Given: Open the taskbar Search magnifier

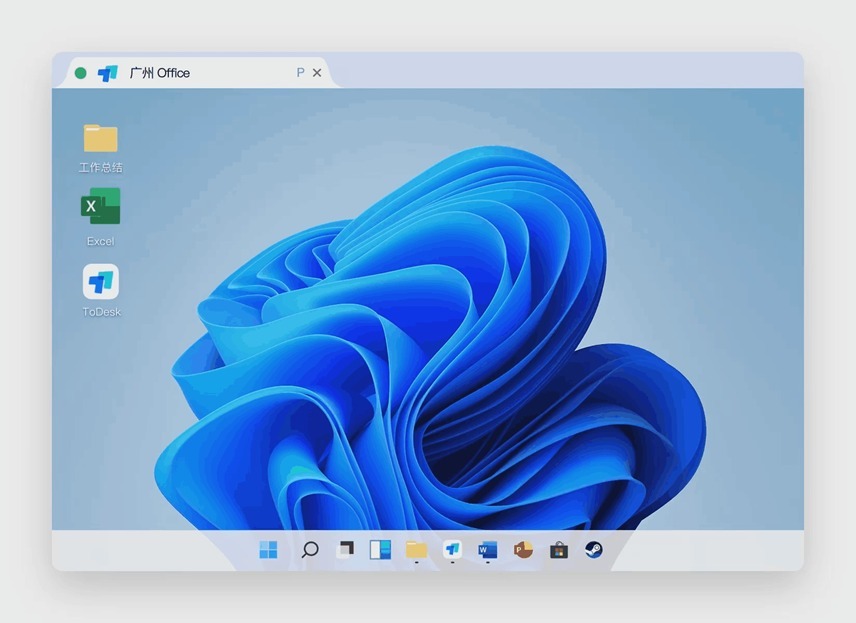Looking at the screenshot, I should point(310,550).
